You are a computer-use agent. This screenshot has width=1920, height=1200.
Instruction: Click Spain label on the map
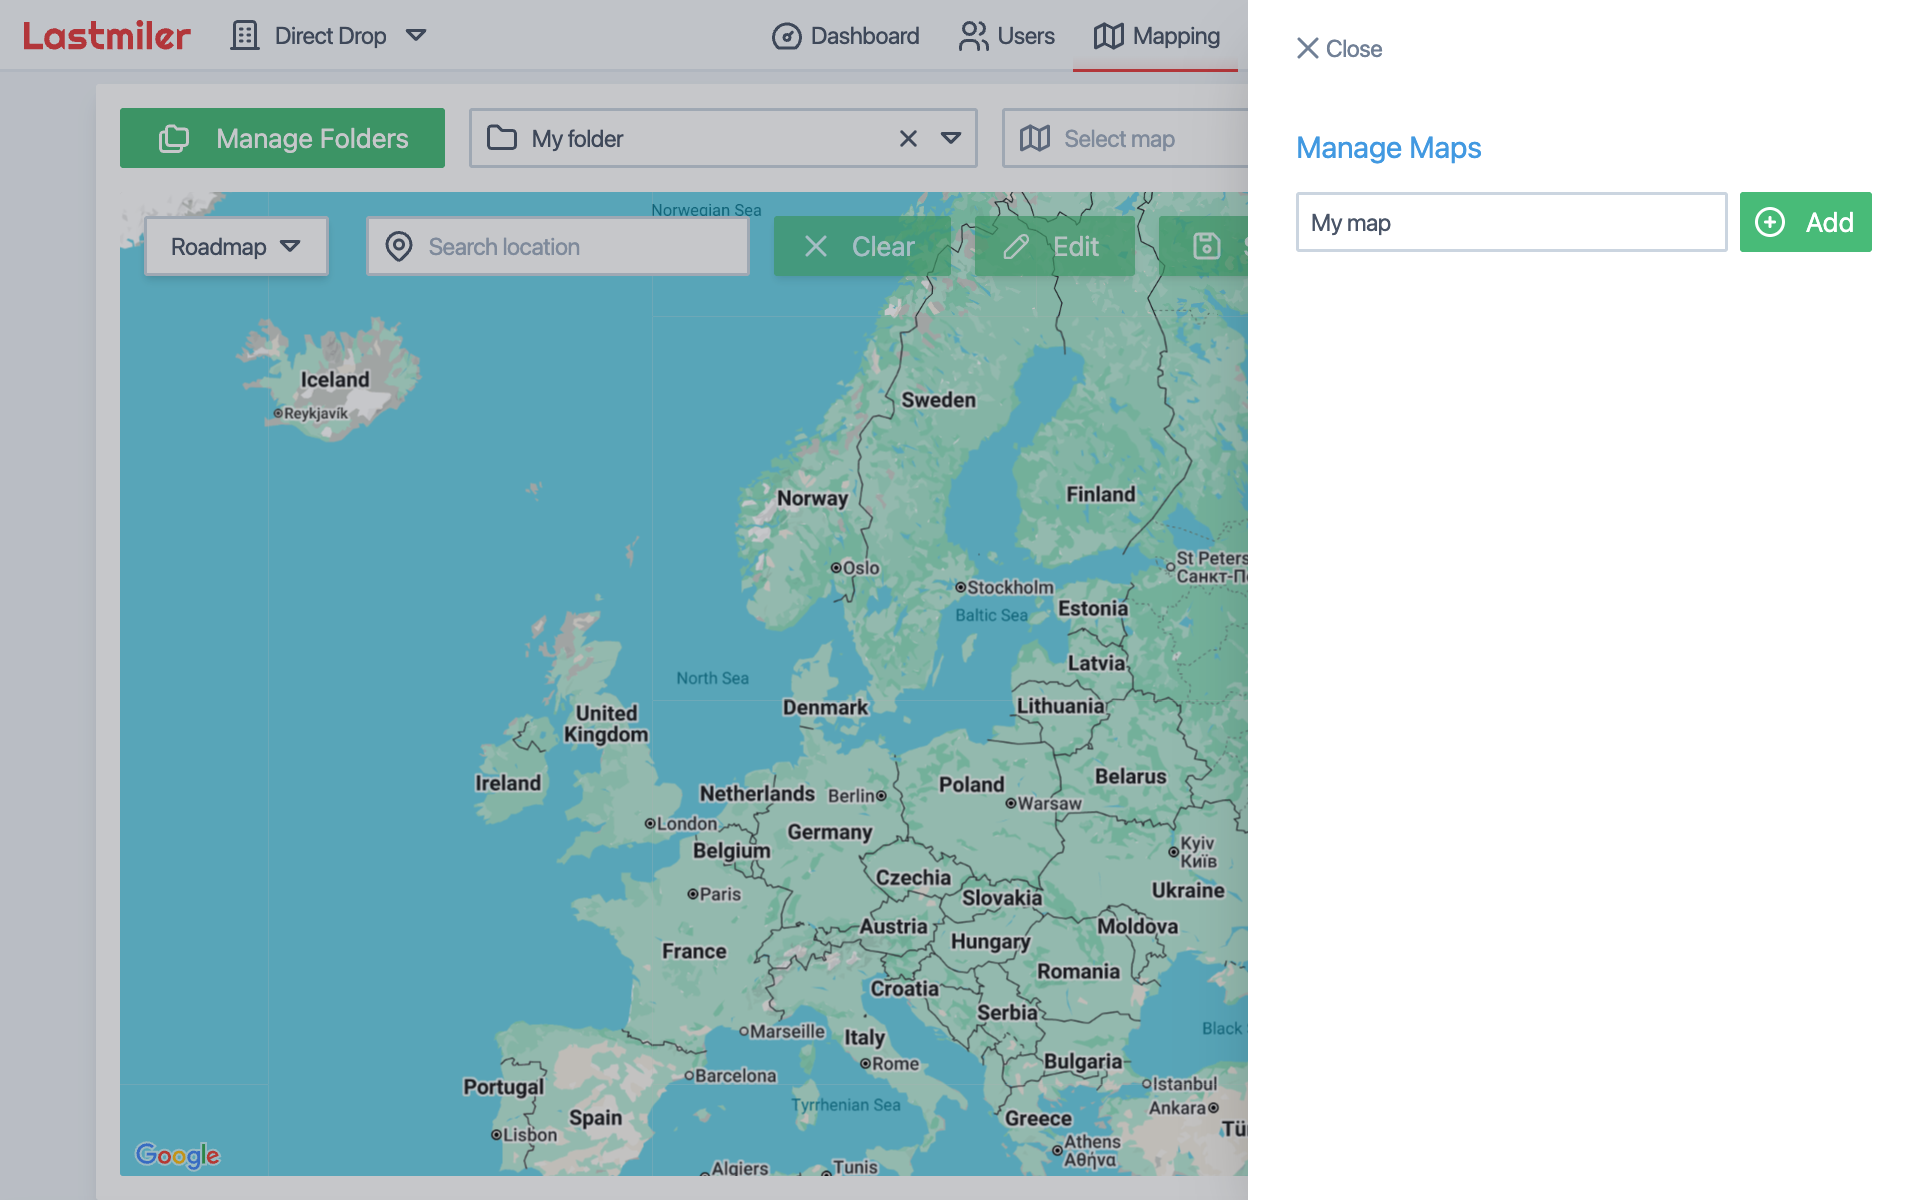595,1118
